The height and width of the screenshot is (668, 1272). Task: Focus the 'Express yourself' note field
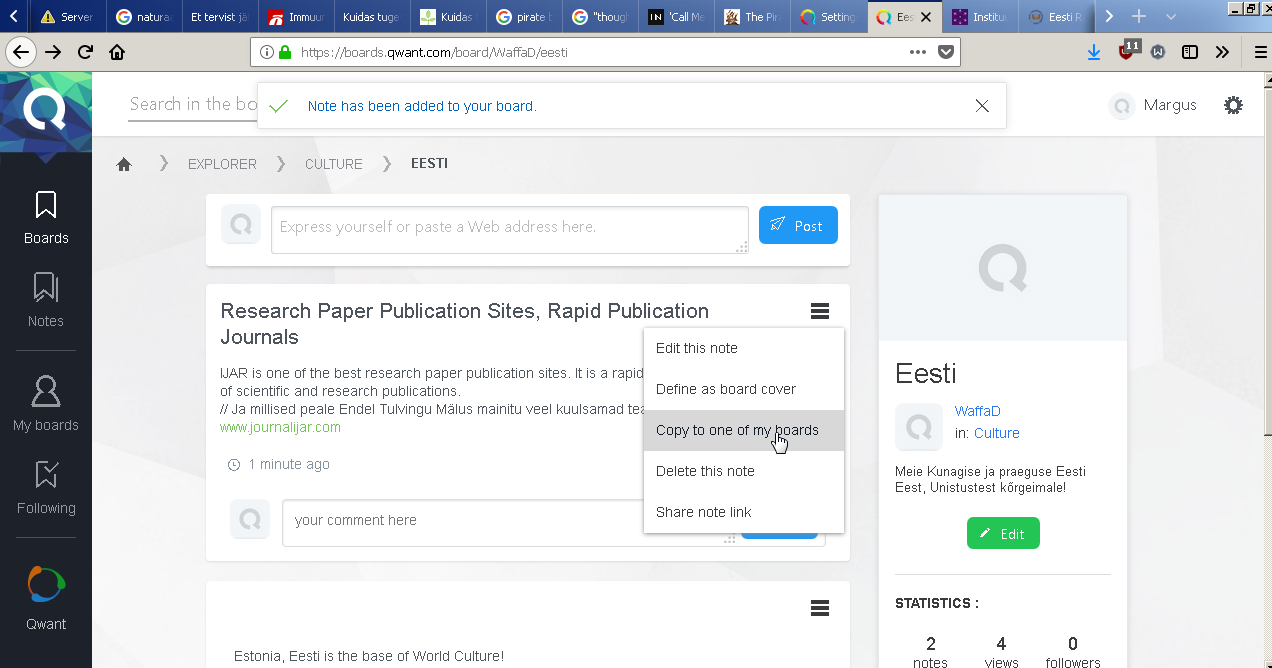[x=510, y=229]
